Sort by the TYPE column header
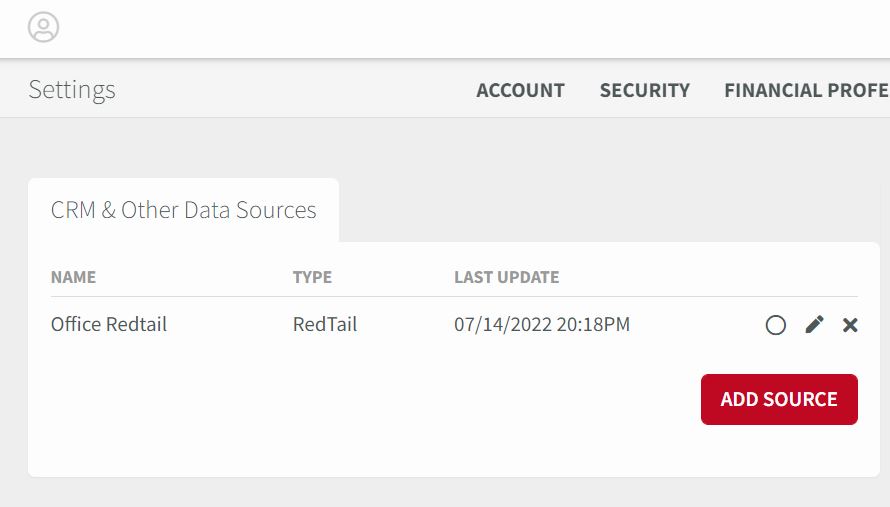Image resolution: width=890 pixels, height=507 pixels. coord(312,277)
